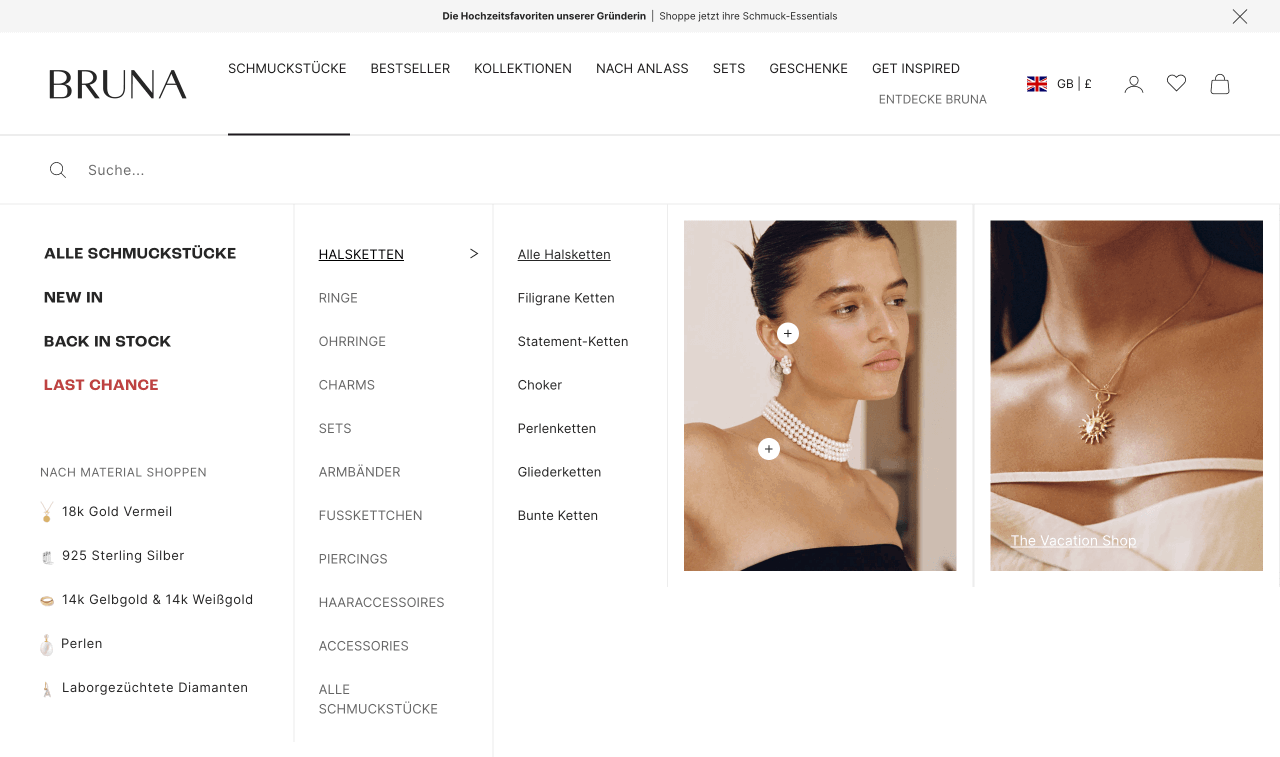
Task: Select the 18k Gold Vermeil material icon
Action: (47, 512)
